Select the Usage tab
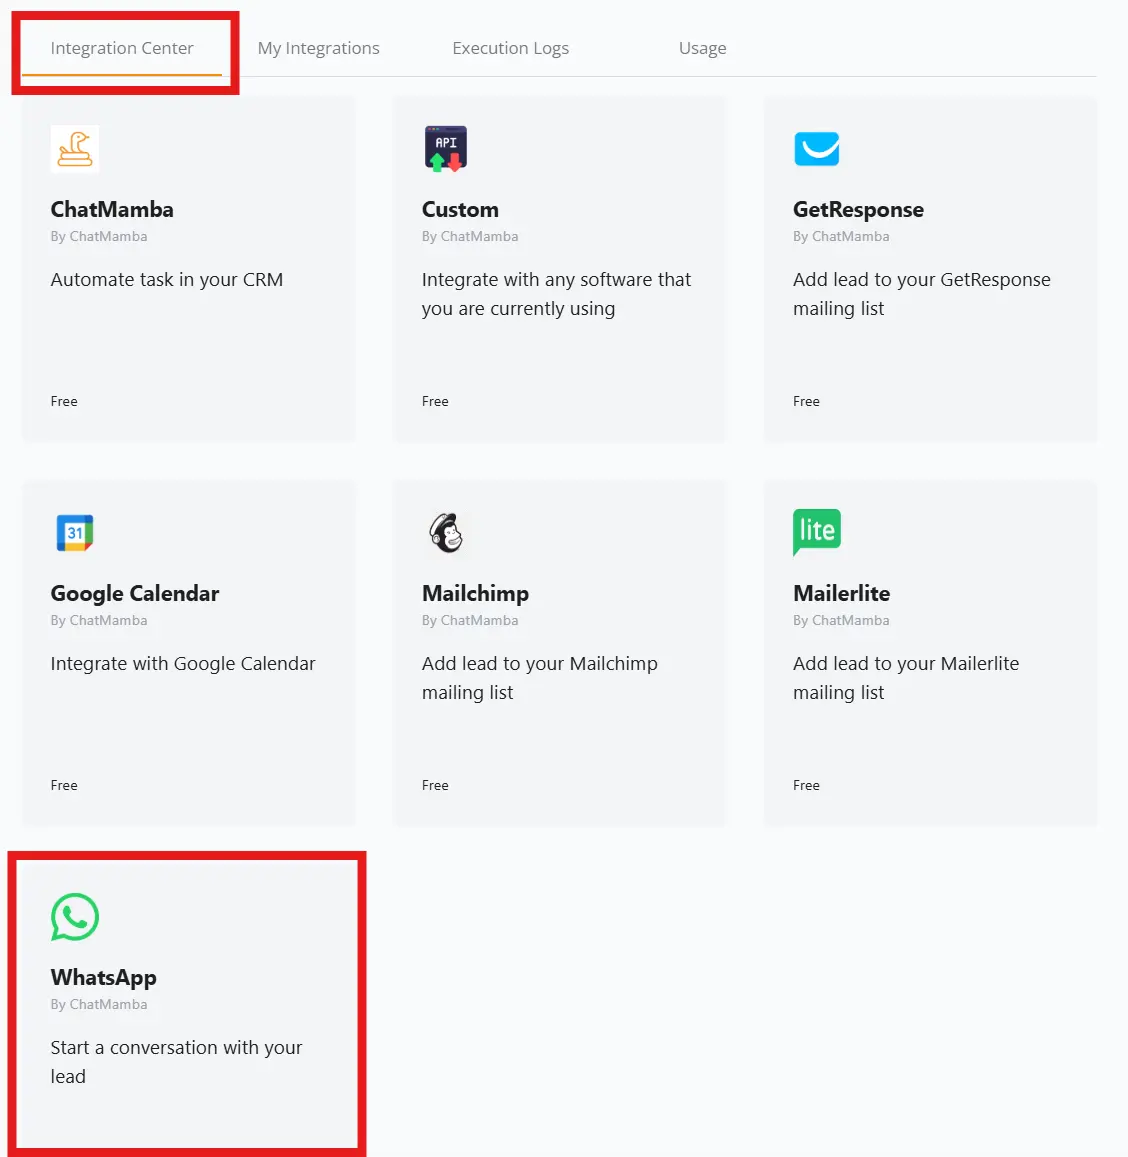 (x=702, y=47)
